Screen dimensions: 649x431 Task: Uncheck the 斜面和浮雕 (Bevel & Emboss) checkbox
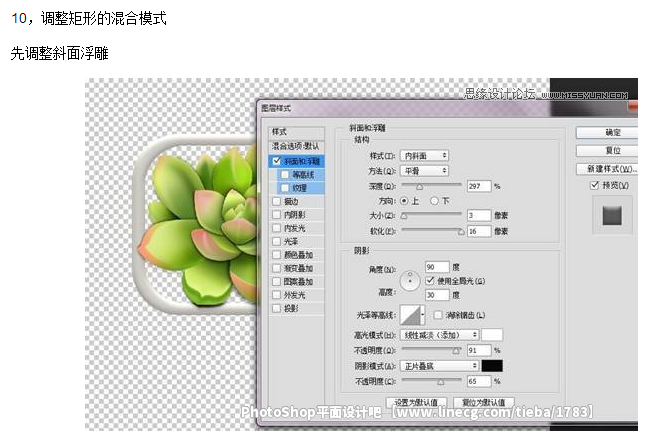coord(276,161)
